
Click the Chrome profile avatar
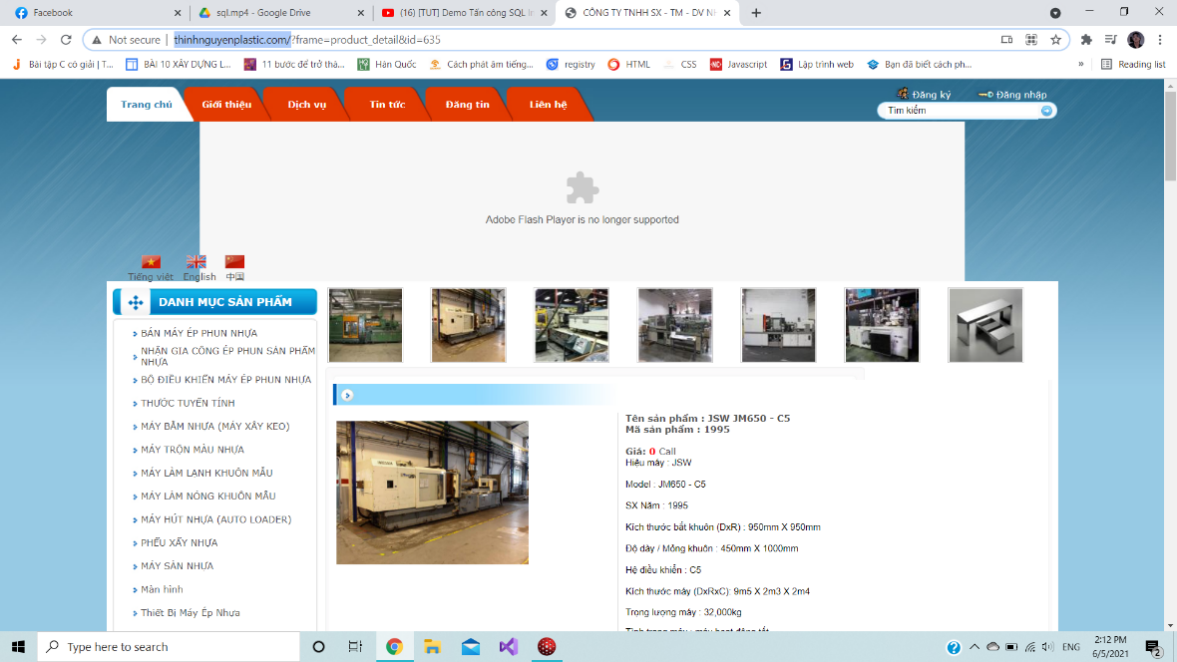point(1136,40)
